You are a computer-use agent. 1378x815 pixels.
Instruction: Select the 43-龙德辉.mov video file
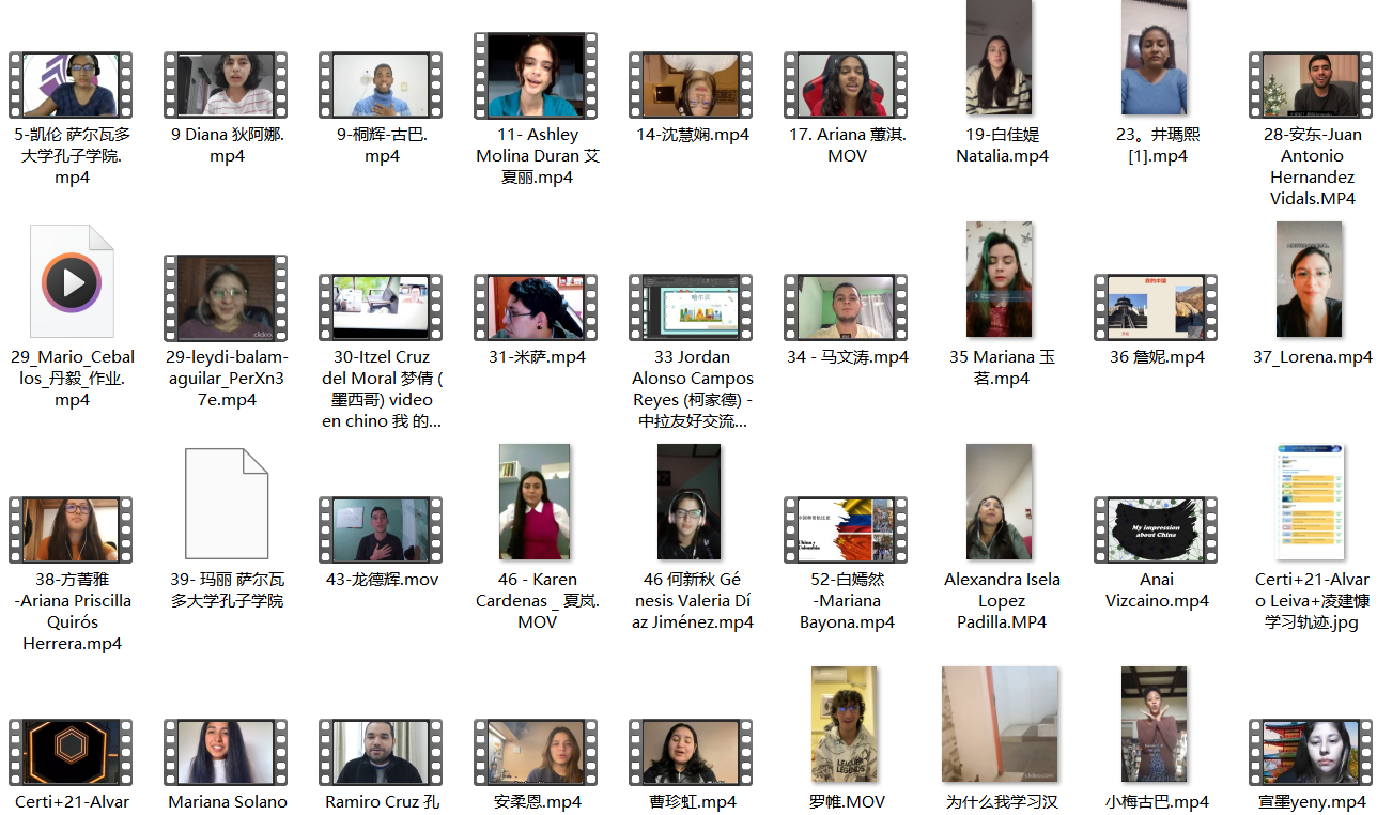pyautogui.click(x=381, y=530)
